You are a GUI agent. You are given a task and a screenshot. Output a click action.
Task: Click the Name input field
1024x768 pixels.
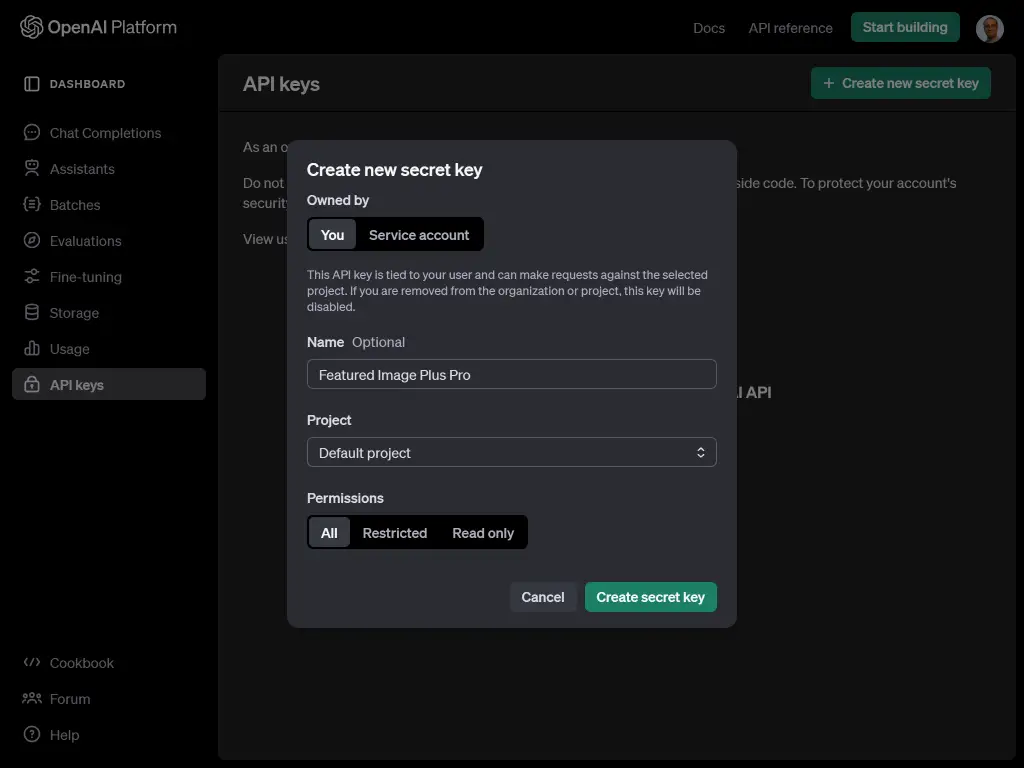(511, 374)
